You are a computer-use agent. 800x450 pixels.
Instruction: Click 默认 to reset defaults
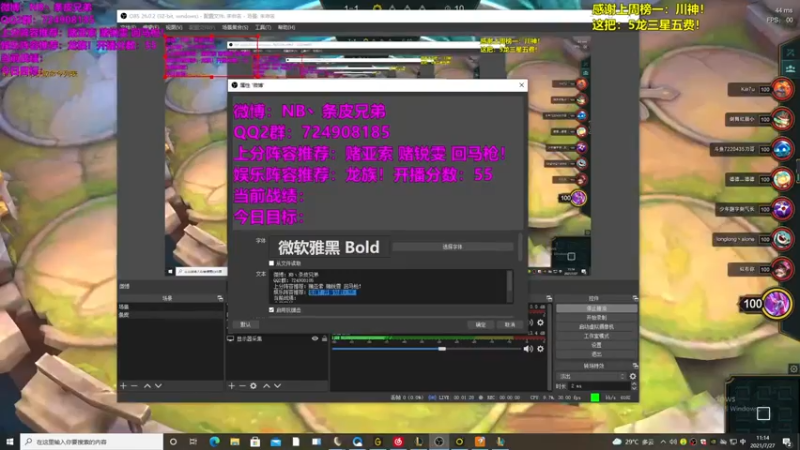pos(245,324)
